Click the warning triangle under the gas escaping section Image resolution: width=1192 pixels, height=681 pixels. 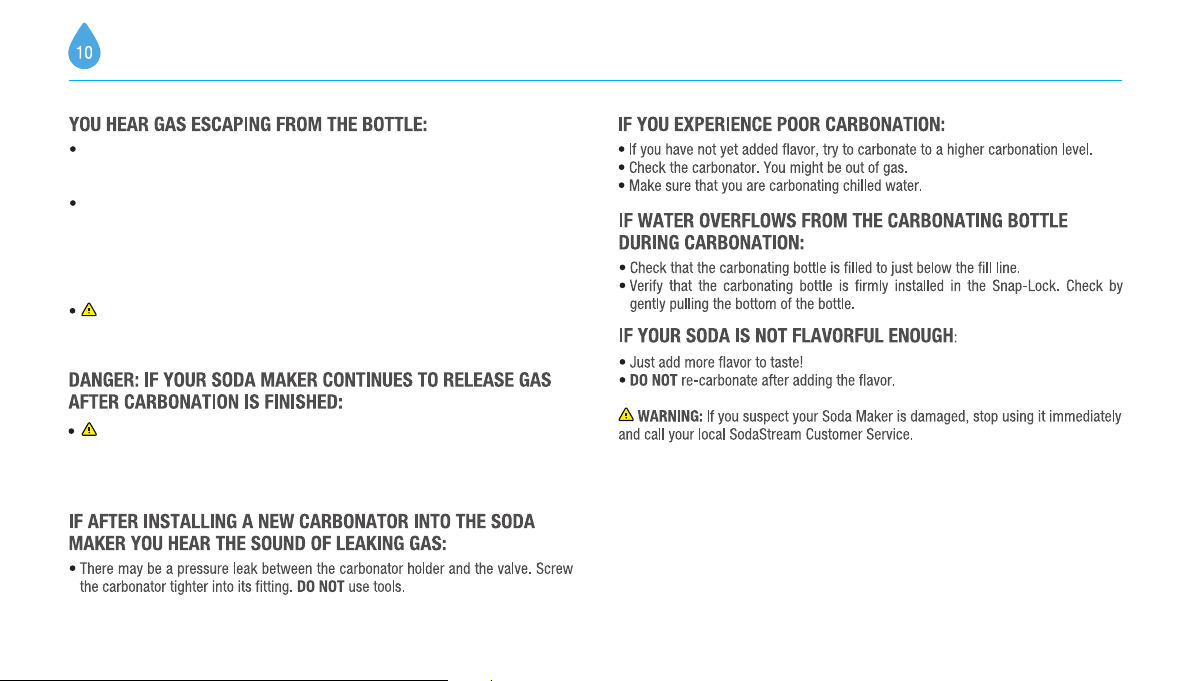coord(89,309)
